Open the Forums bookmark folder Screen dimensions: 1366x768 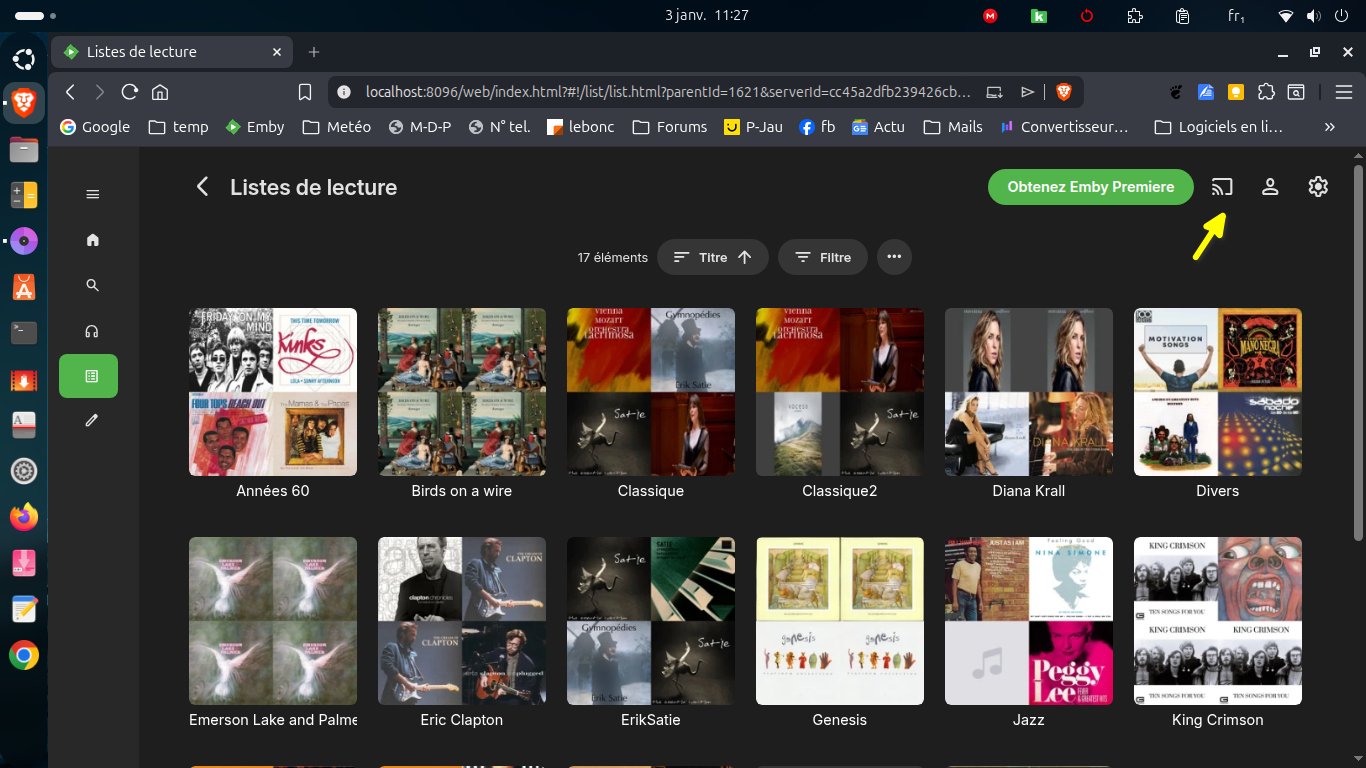tap(670, 127)
